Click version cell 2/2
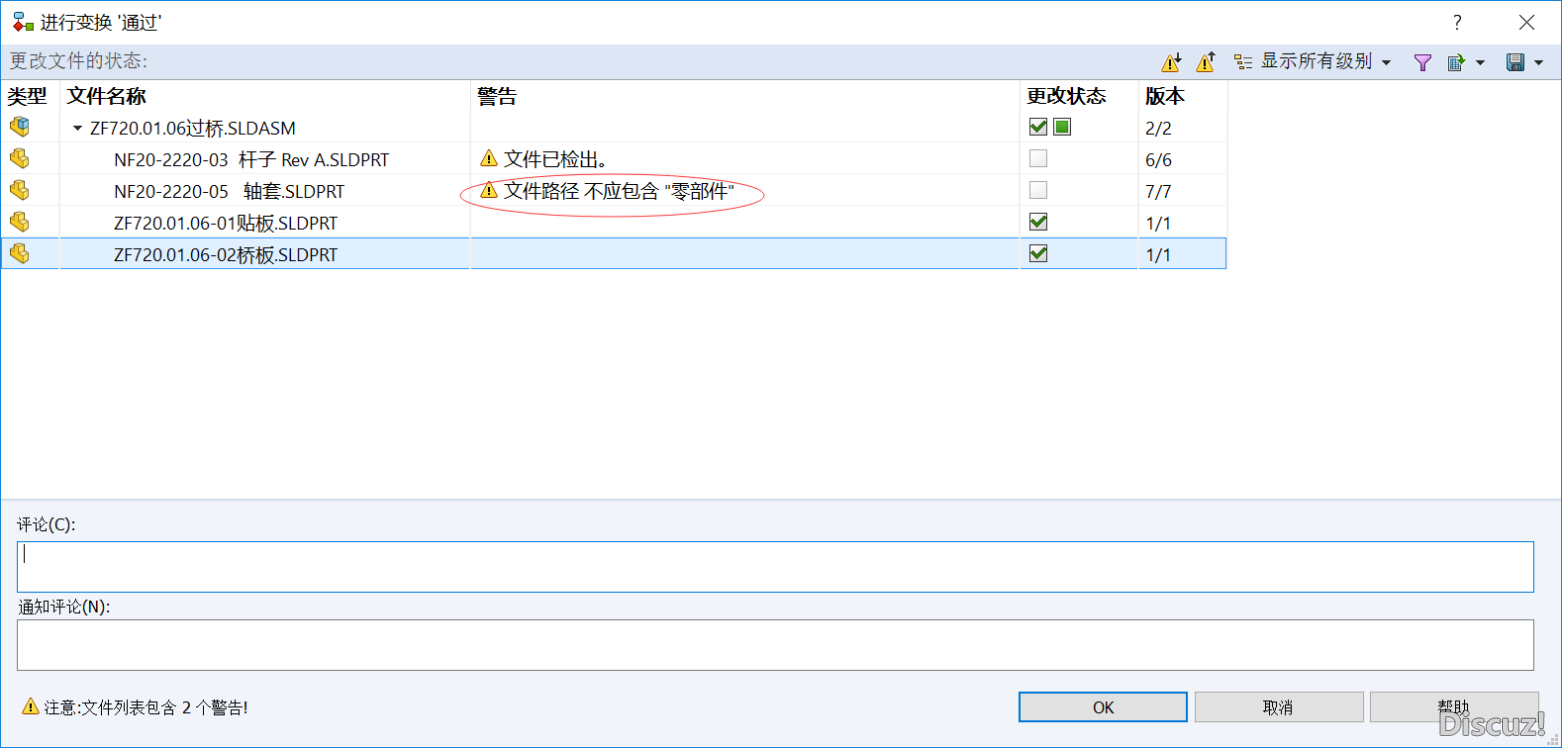This screenshot has height=748, width=1562. tap(1158, 128)
